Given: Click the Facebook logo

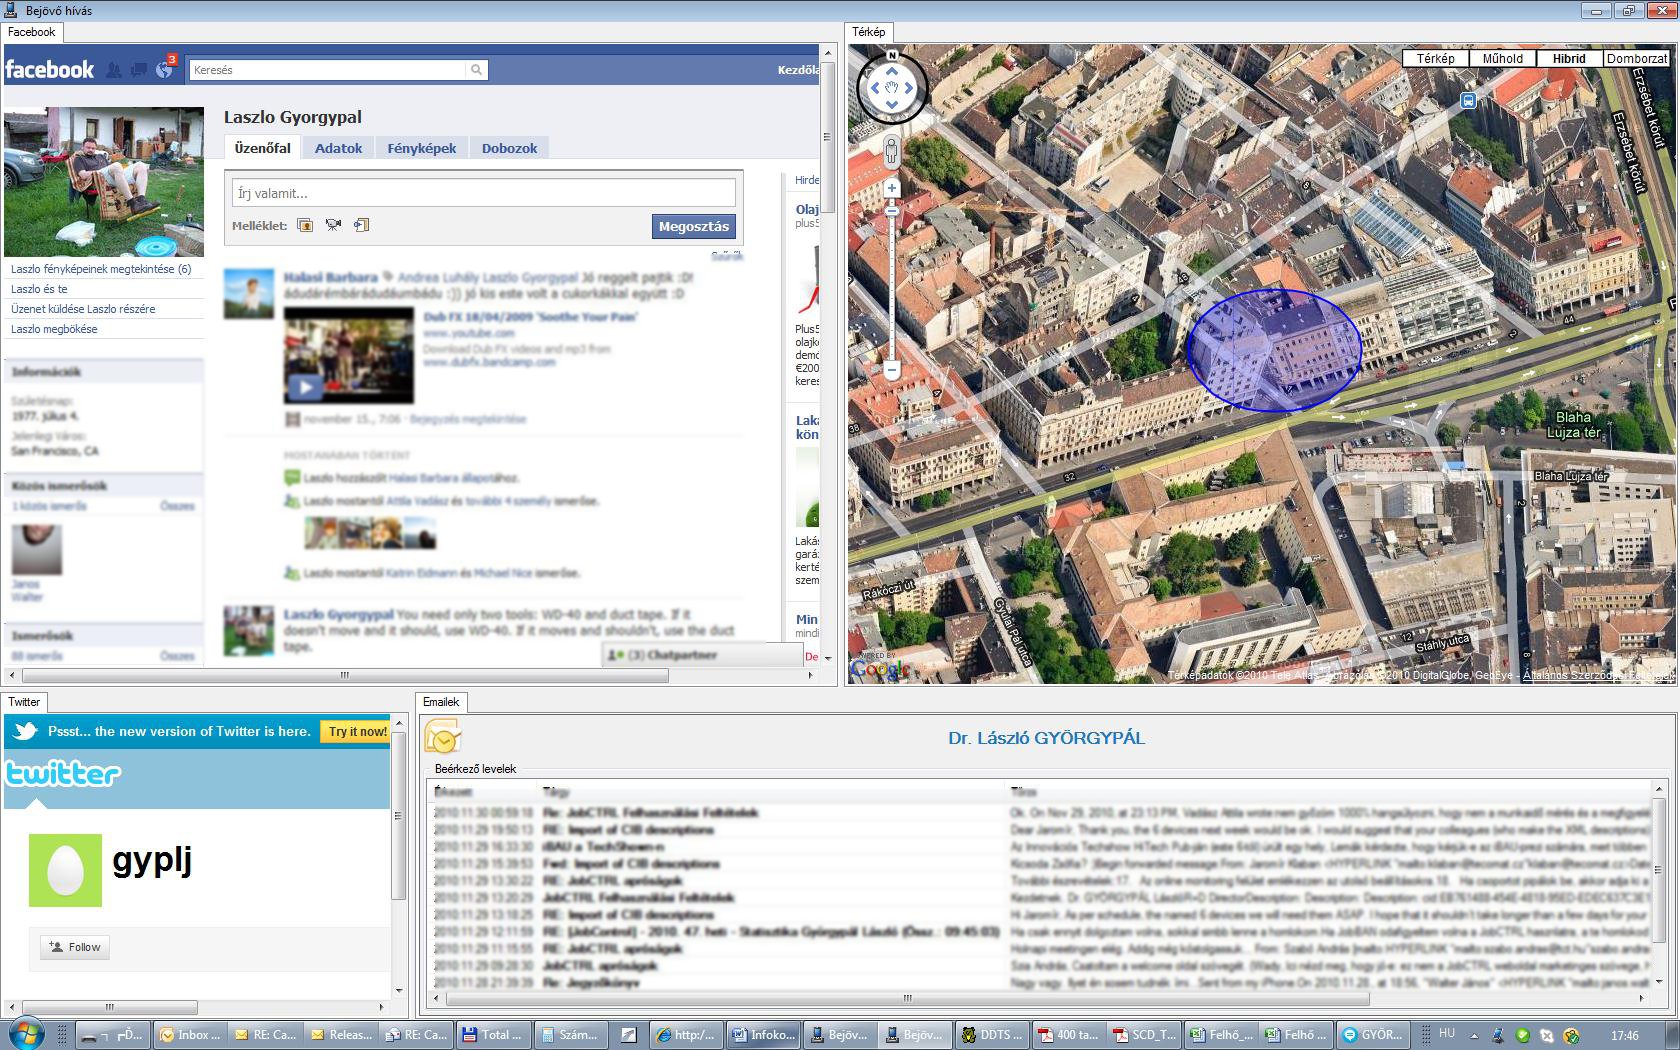Looking at the screenshot, I should point(49,69).
